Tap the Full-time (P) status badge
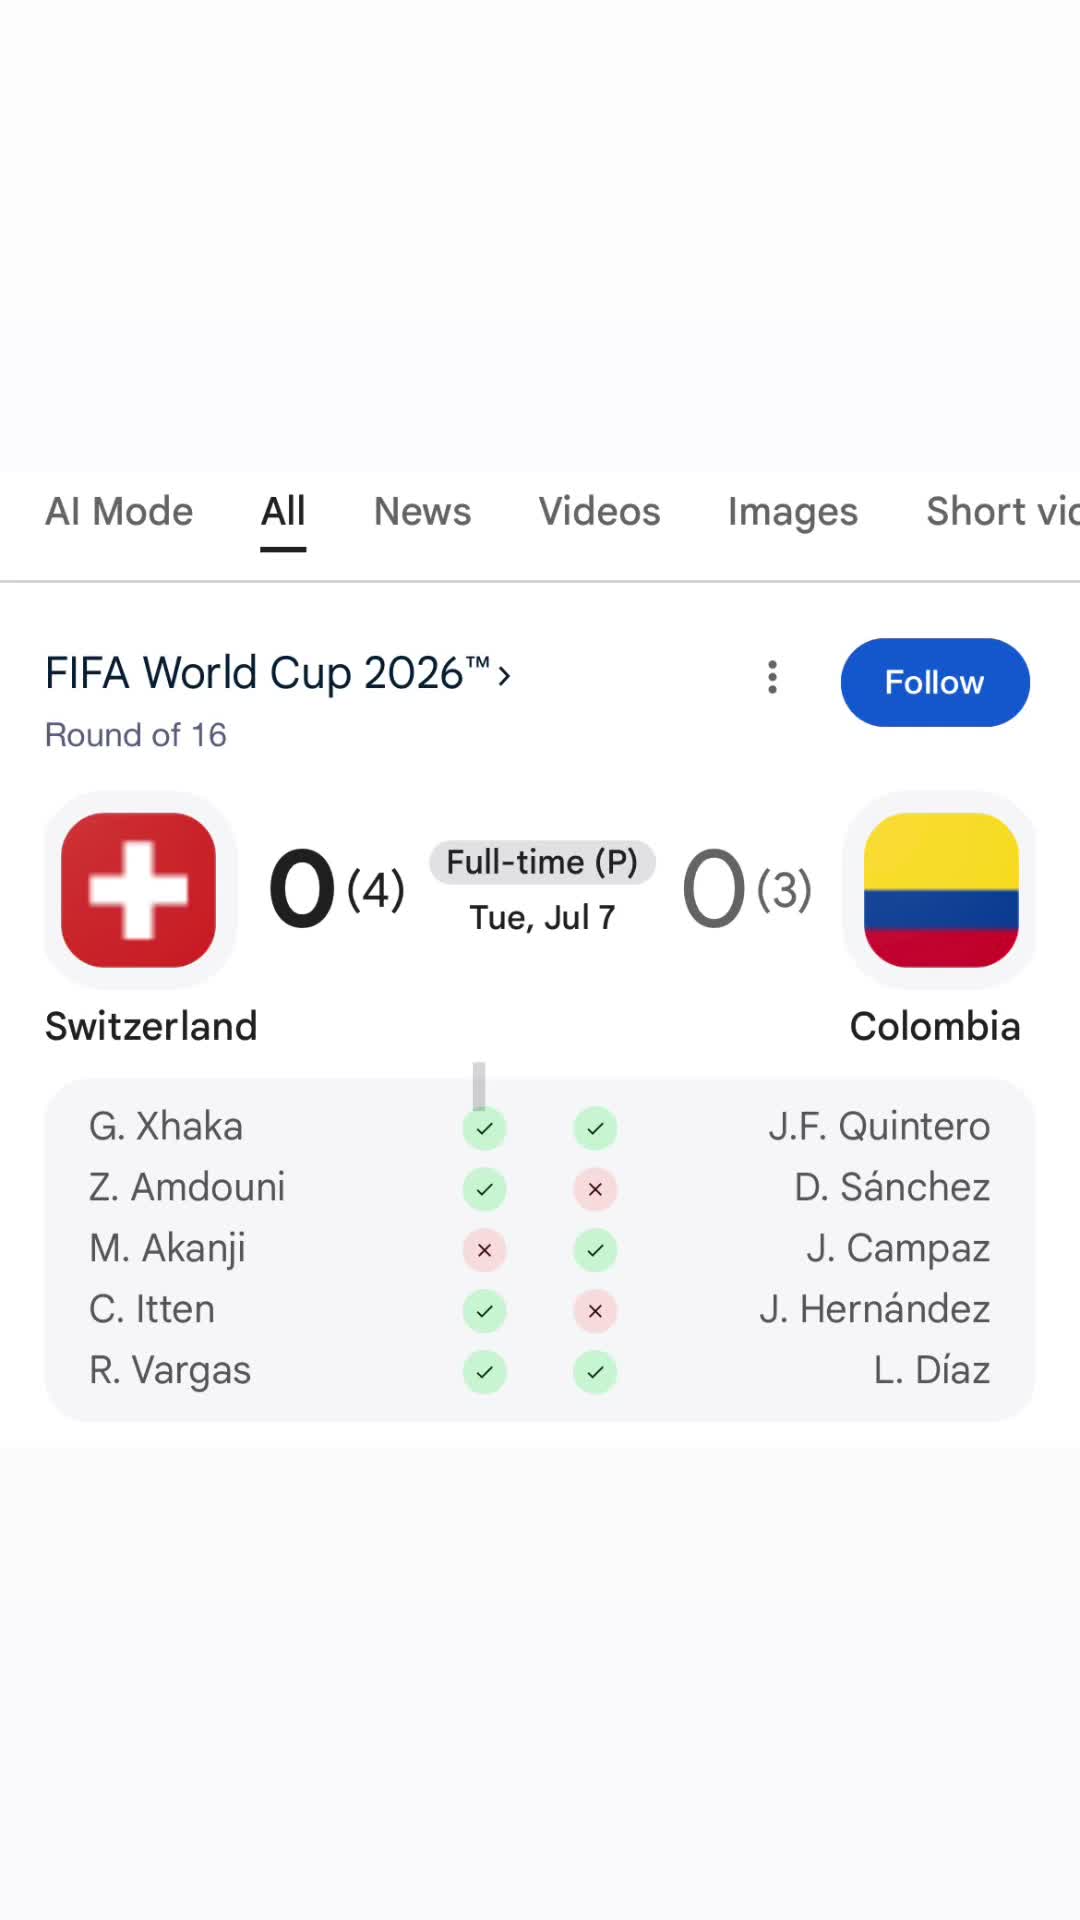Image resolution: width=1080 pixels, height=1920 pixels. (543, 862)
